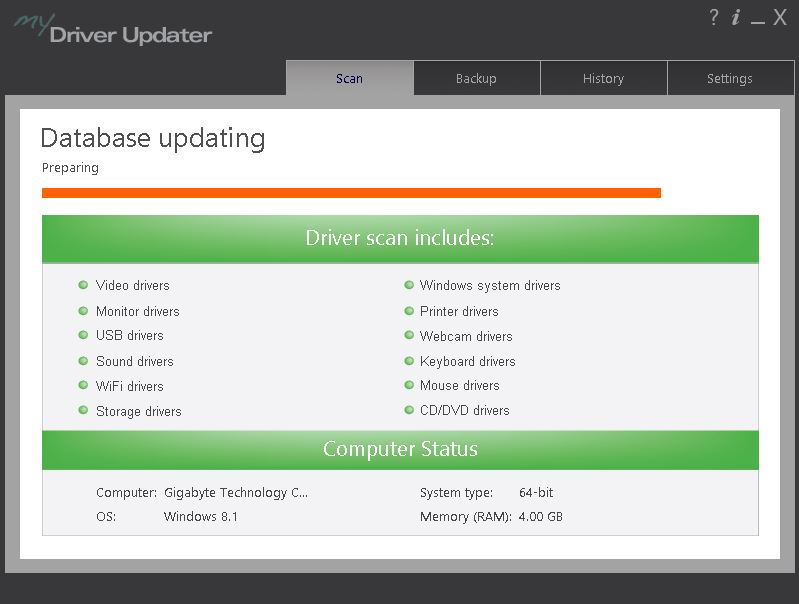Select the 'Storage drivers' text
Viewport: 799px width, 604px height.
click(x=139, y=411)
